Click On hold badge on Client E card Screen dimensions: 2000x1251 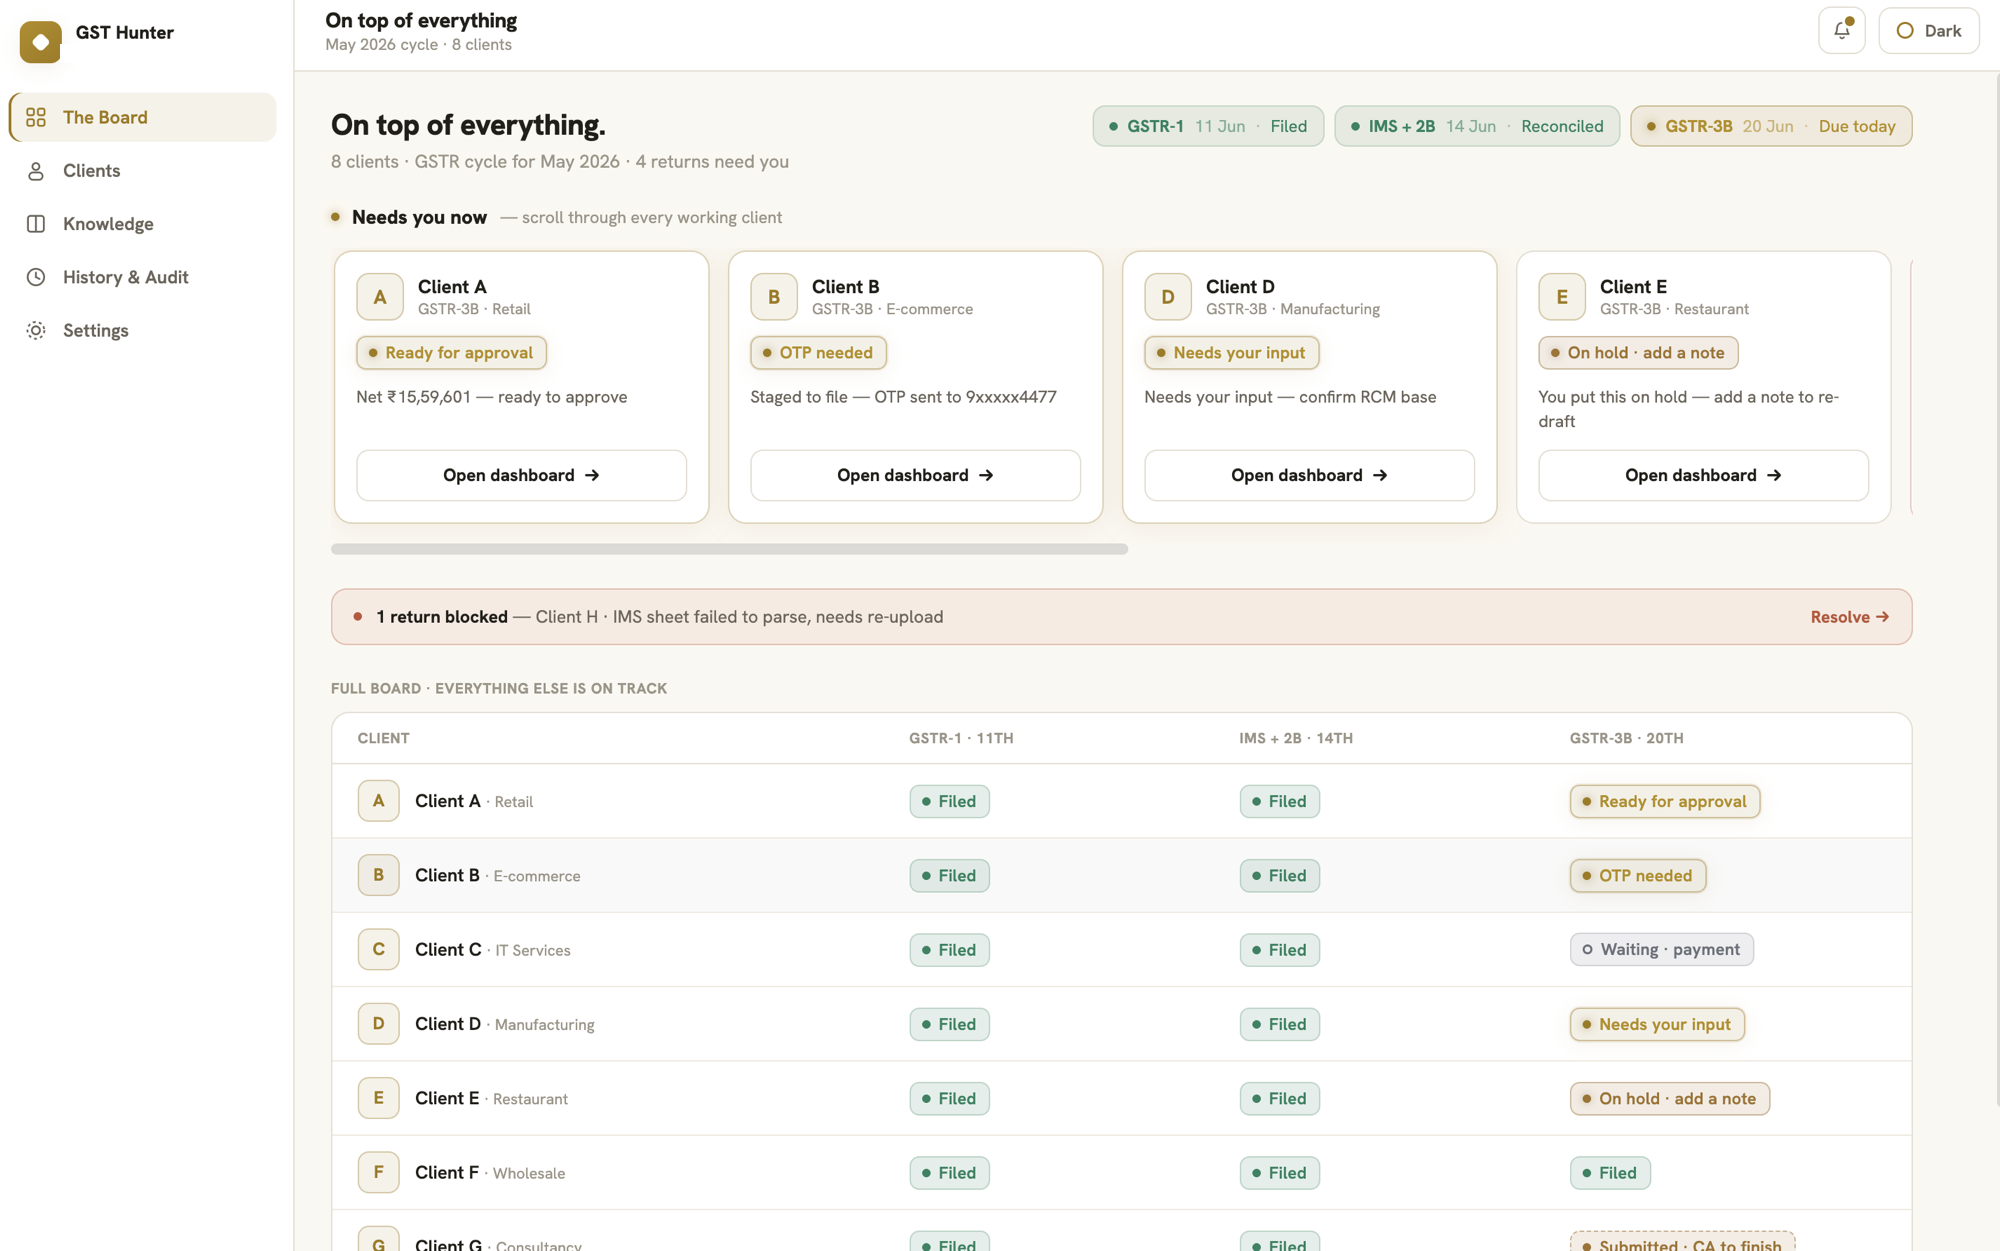[x=1638, y=353]
